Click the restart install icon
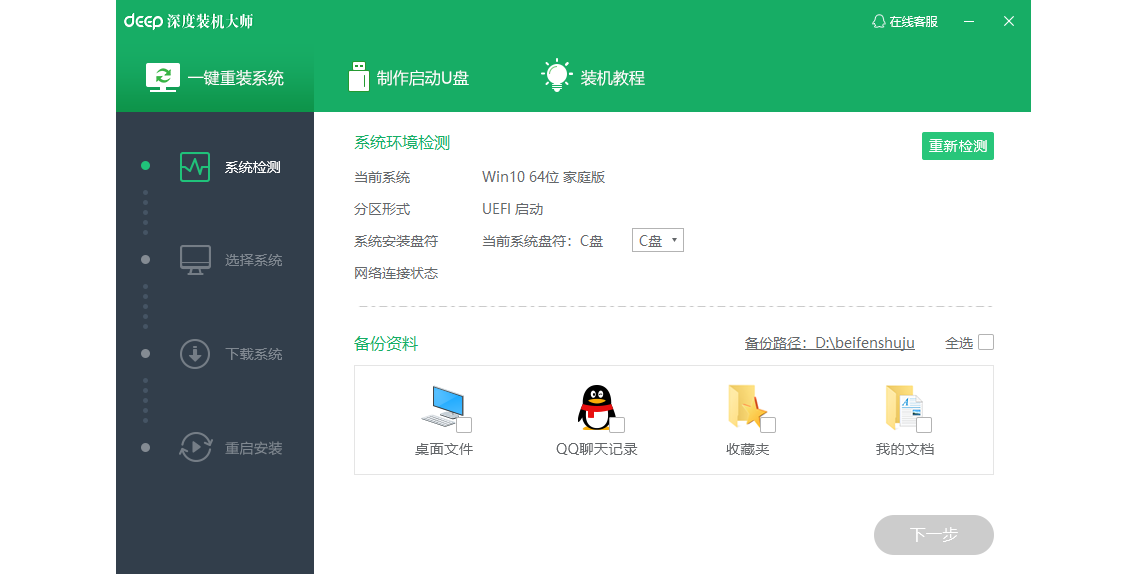 [195, 447]
